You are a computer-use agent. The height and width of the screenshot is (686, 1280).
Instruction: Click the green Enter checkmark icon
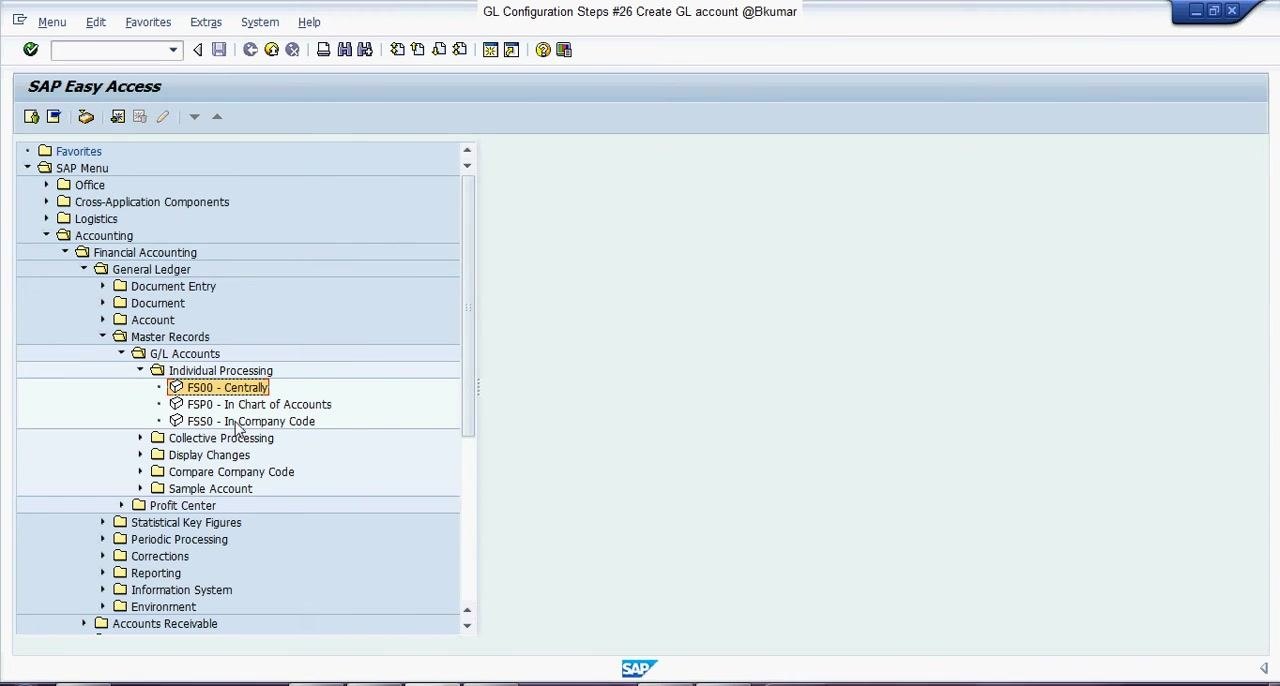coord(30,50)
